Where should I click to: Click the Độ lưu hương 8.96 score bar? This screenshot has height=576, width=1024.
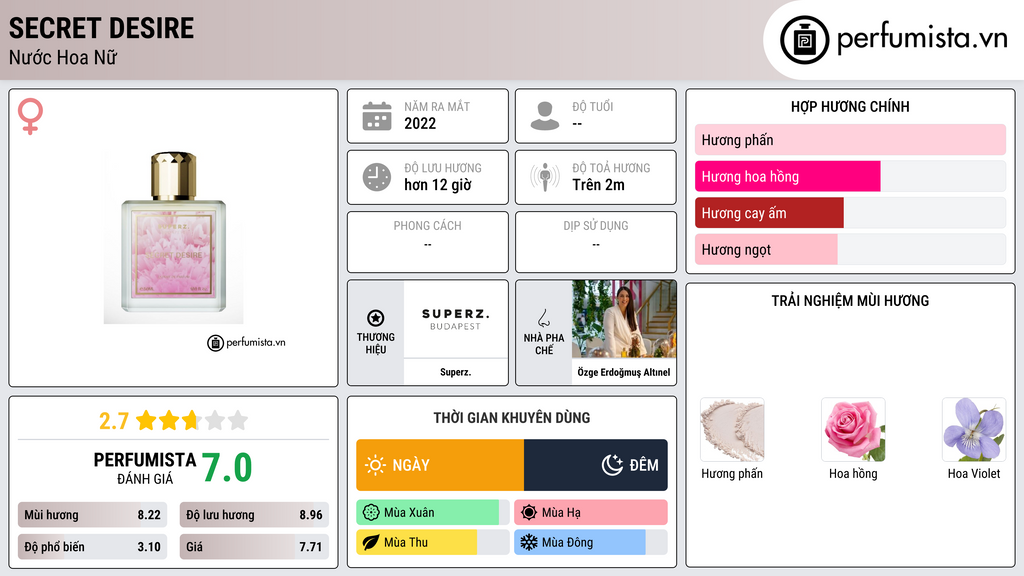pyautogui.click(x=254, y=515)
